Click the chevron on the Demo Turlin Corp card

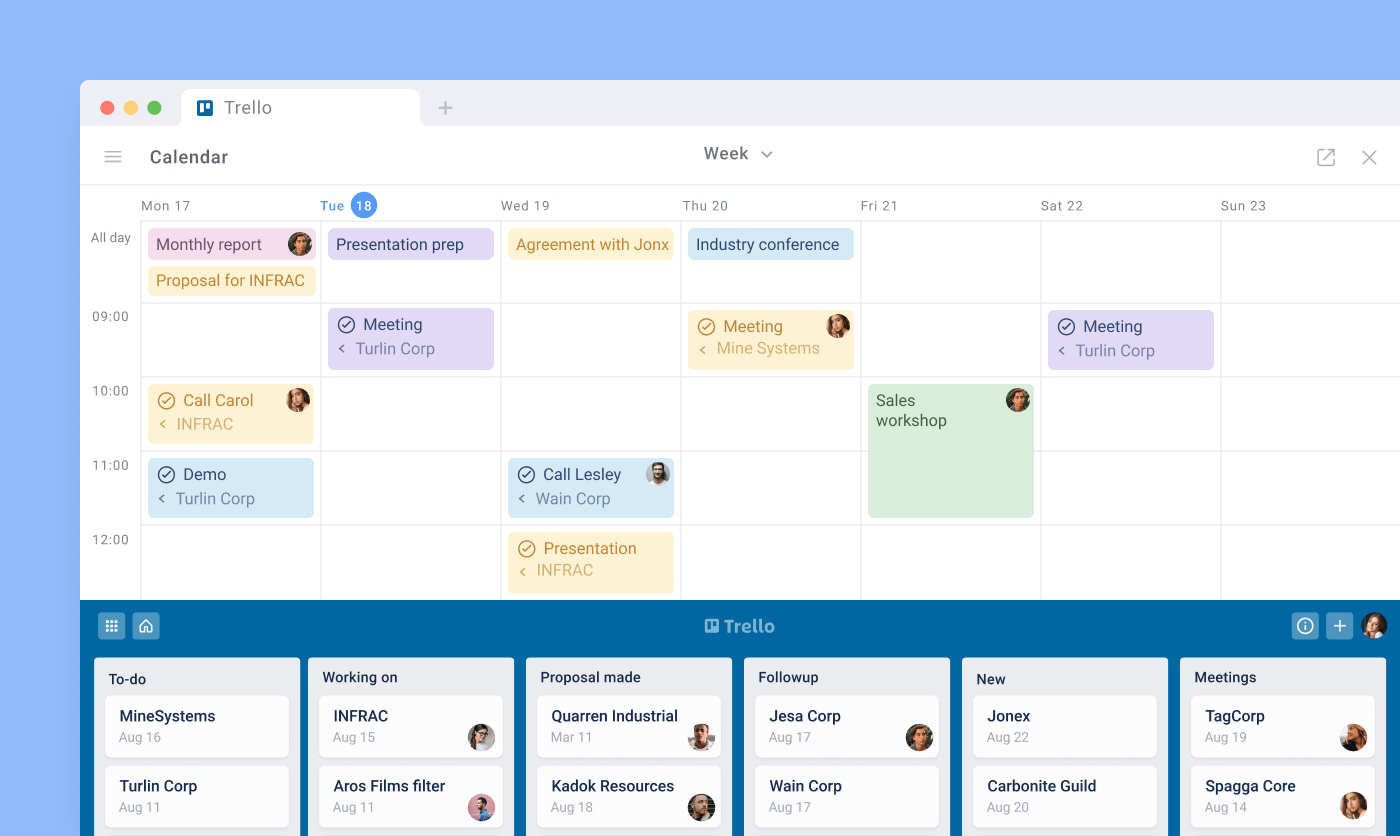point(162,496)
